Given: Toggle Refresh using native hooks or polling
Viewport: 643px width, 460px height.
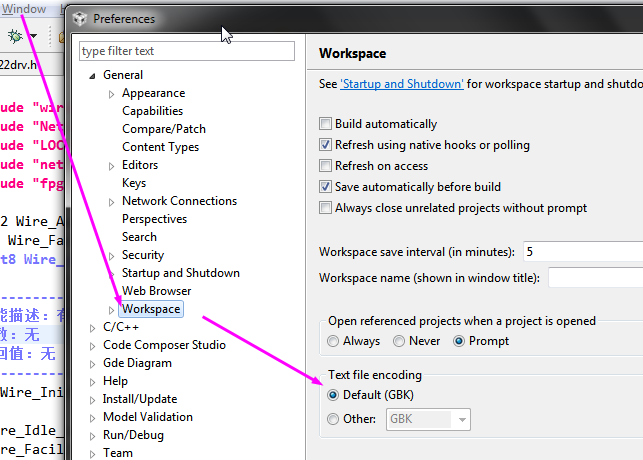Looking at the screenshot, I should [325, 145].
